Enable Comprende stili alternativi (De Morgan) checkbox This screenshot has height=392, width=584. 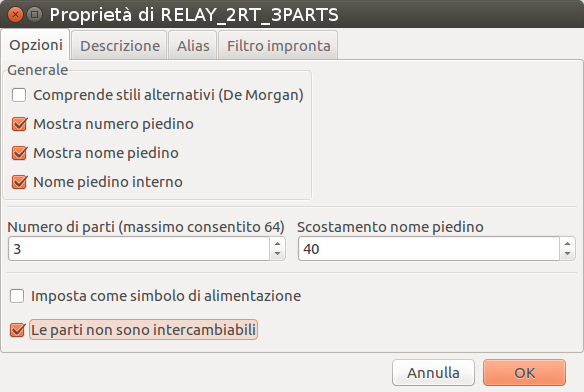tap(19, 95)
